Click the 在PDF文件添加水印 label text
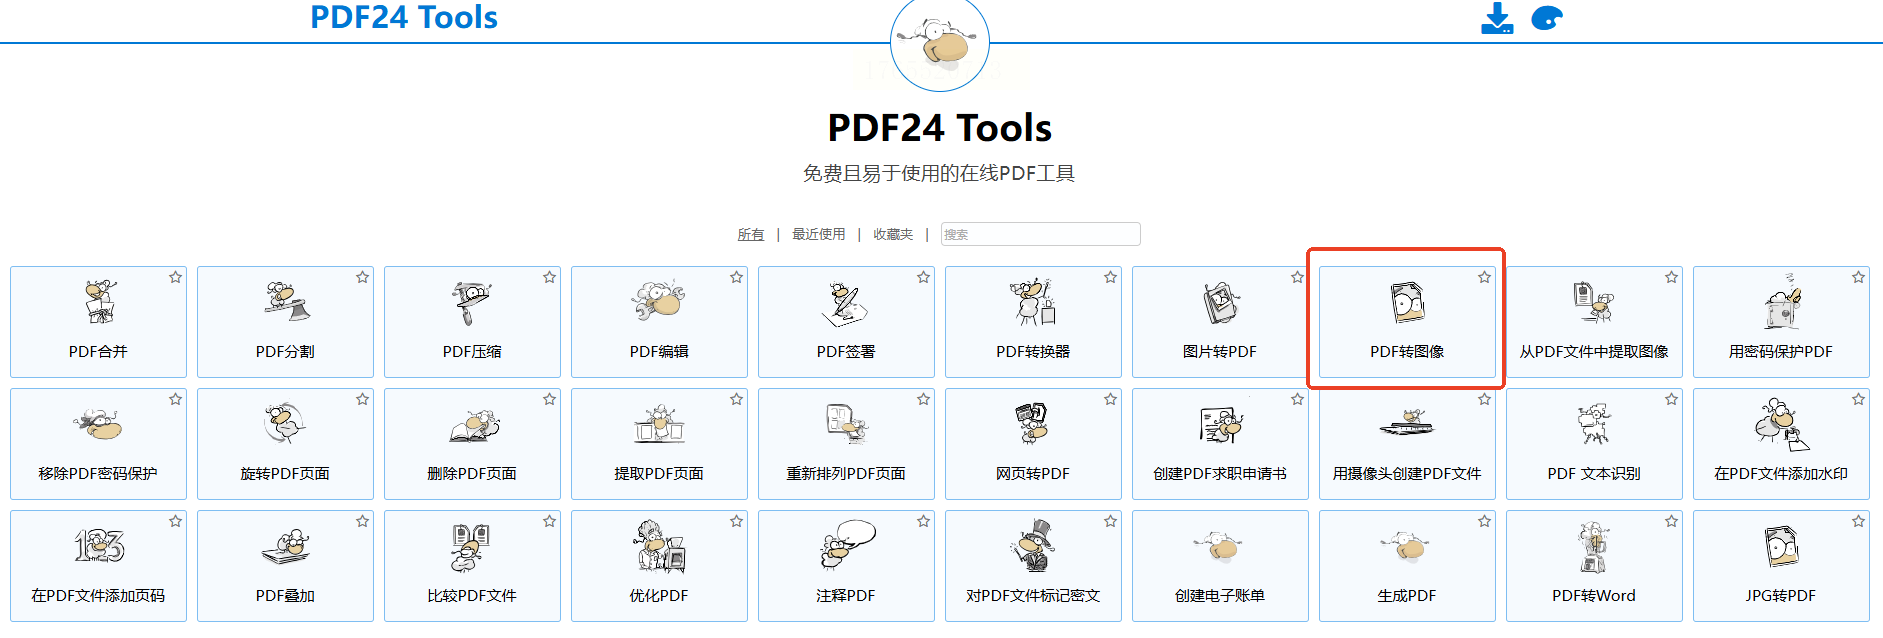This screenshot has height=638, width=1883. click(x=1781, y=474)
